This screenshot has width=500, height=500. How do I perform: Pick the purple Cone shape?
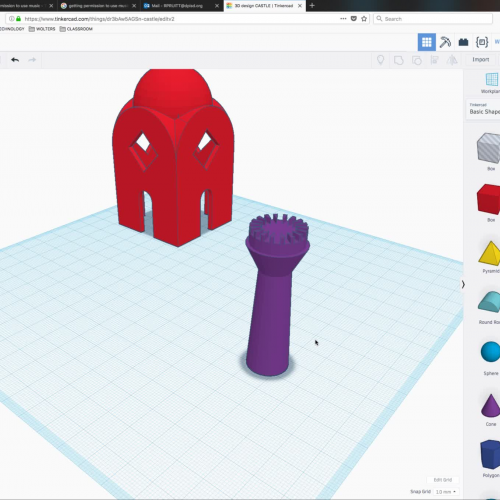[491, 405]
